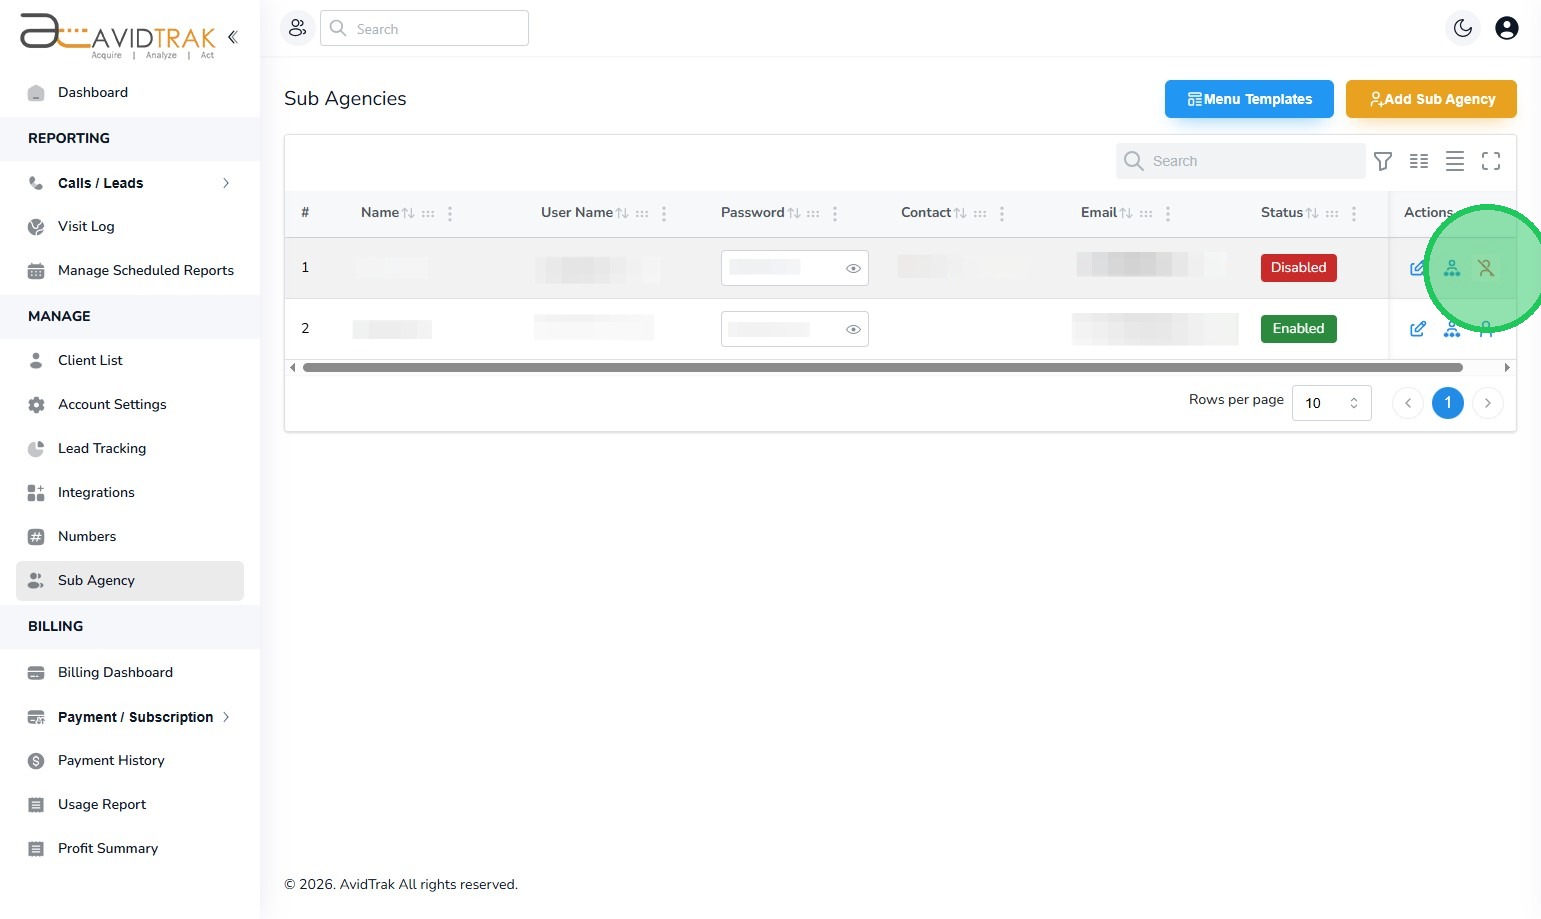1541x919 pixels.
Task: Sort the table by User Name
Action: pos(622,213)
